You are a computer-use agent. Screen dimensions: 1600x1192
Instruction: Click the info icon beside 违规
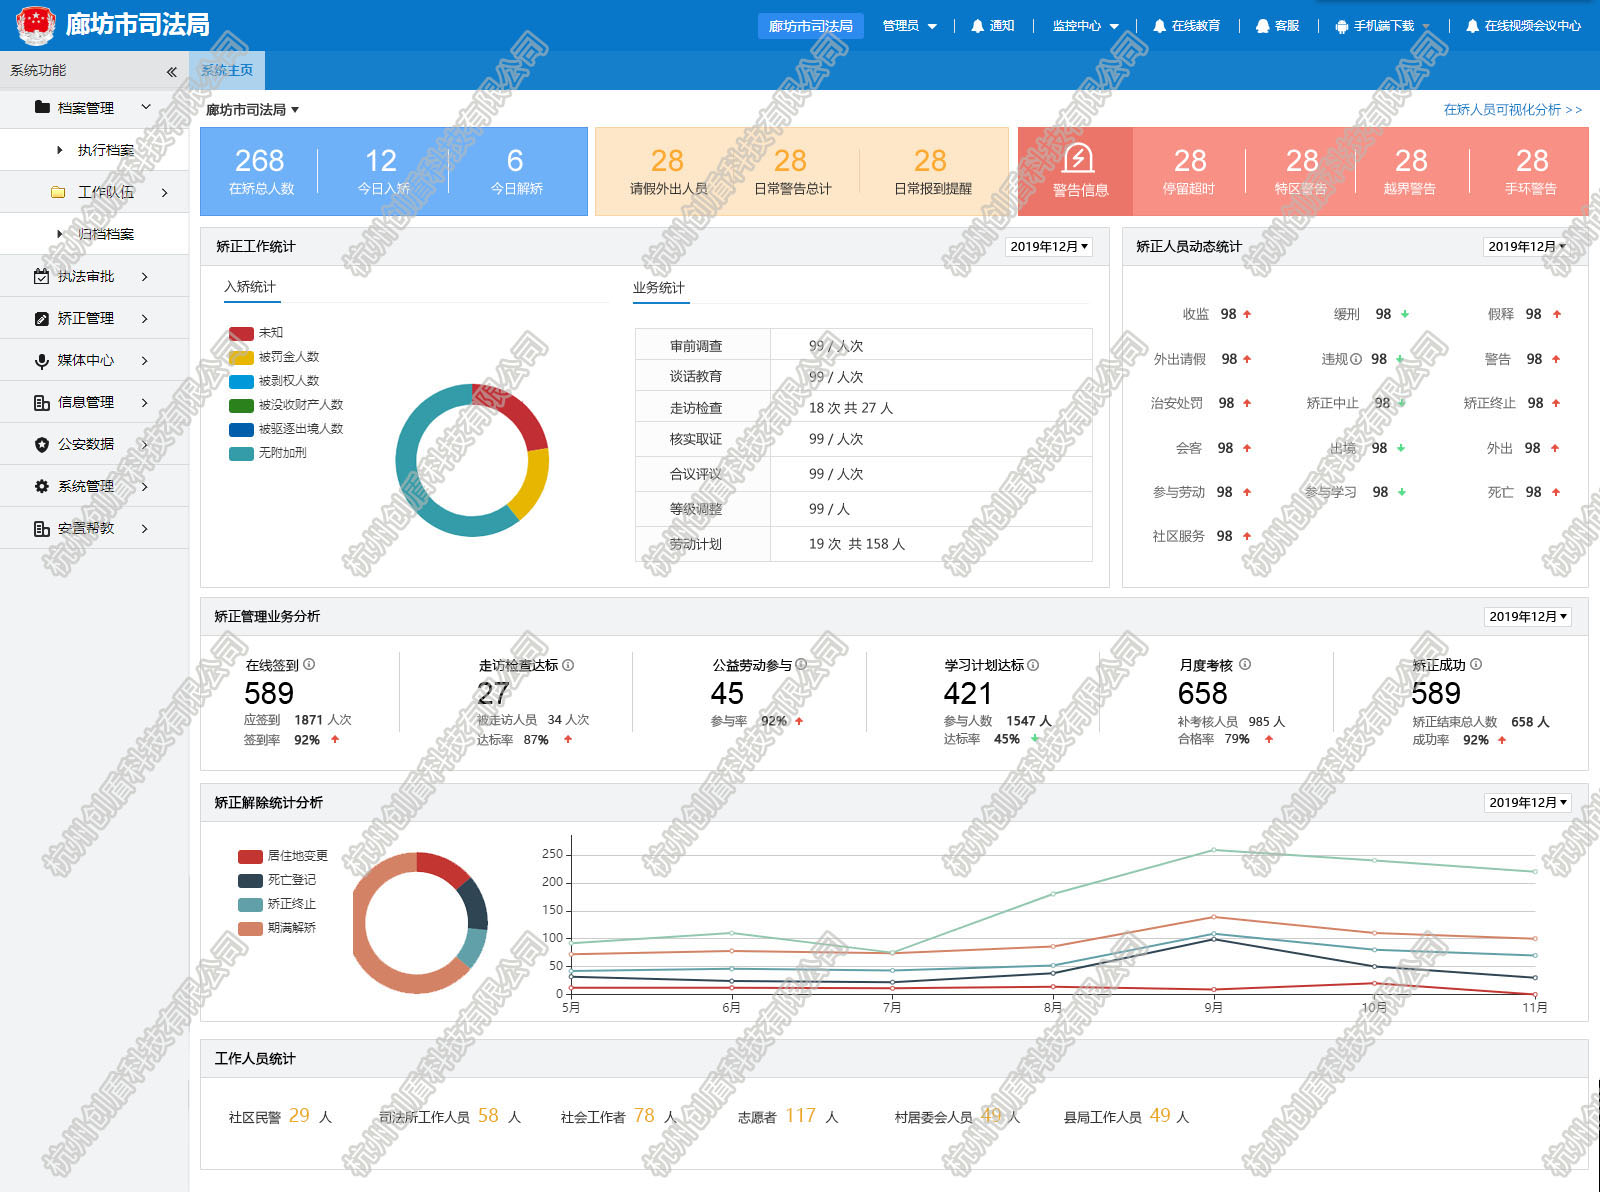pyautogui.click(x=1356, y=359)
